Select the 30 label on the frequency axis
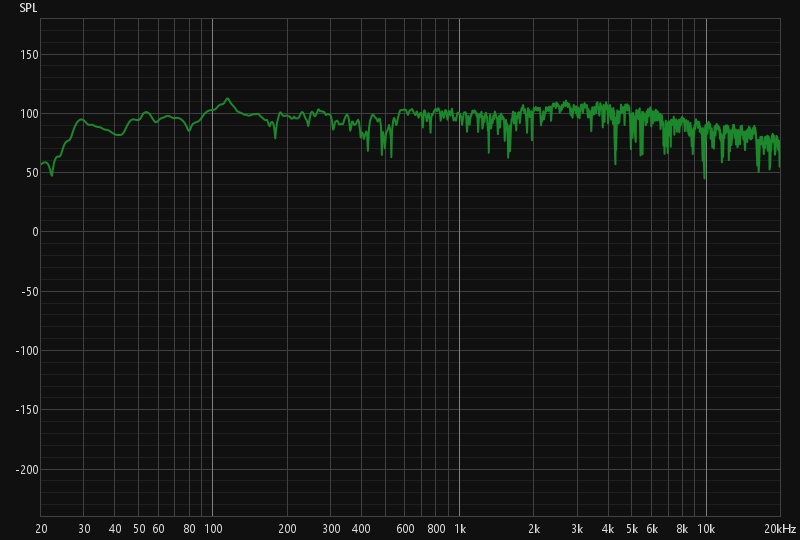Image resolution: width=800 pixels, height=540 pixels. pyautogui.click(x=84, y=529)
